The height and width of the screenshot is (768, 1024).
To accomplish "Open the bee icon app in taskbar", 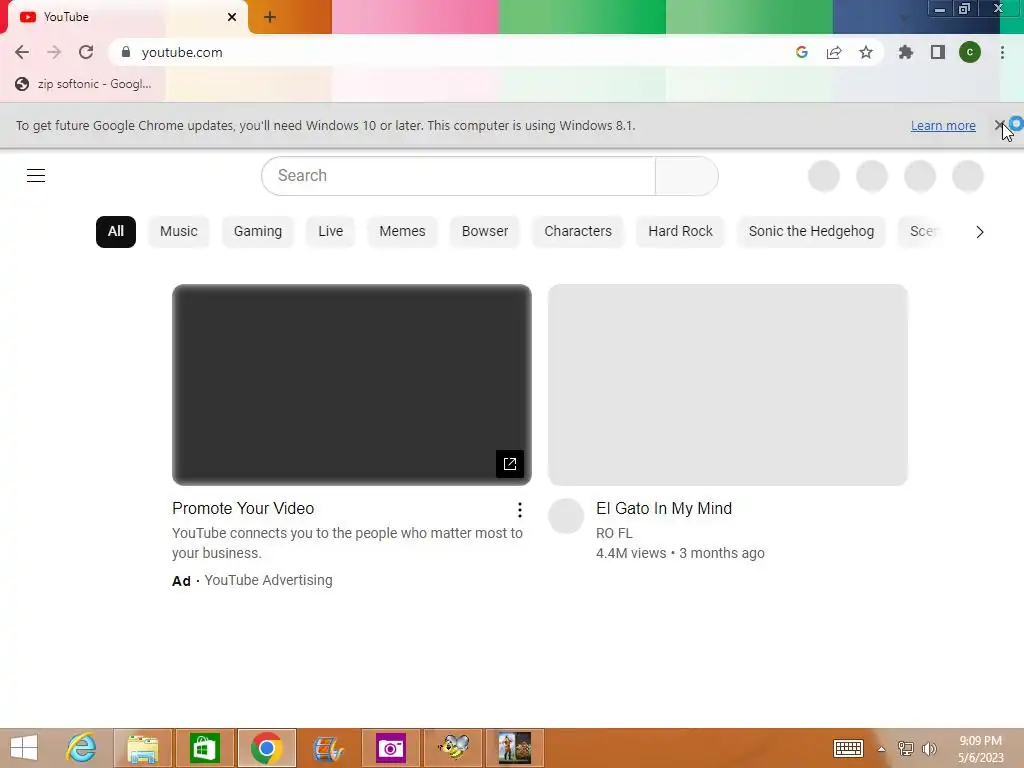I will (453, 748).
